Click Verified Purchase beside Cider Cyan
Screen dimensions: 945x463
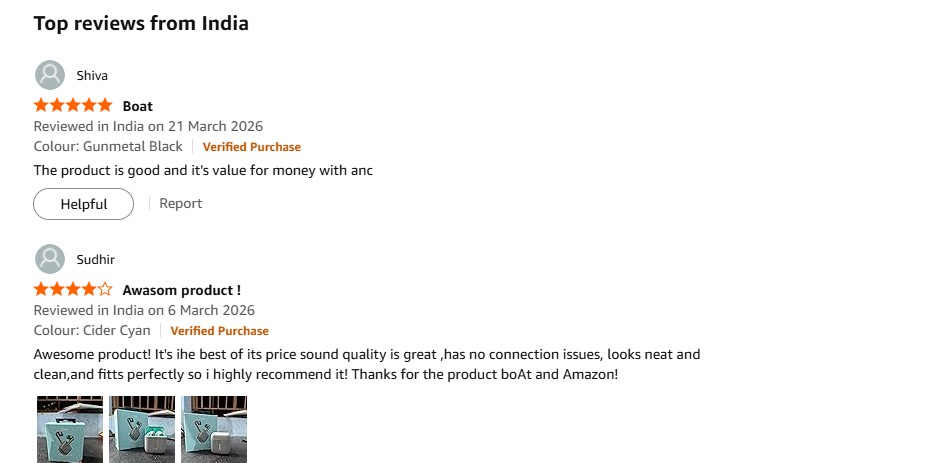click(219, 331)
